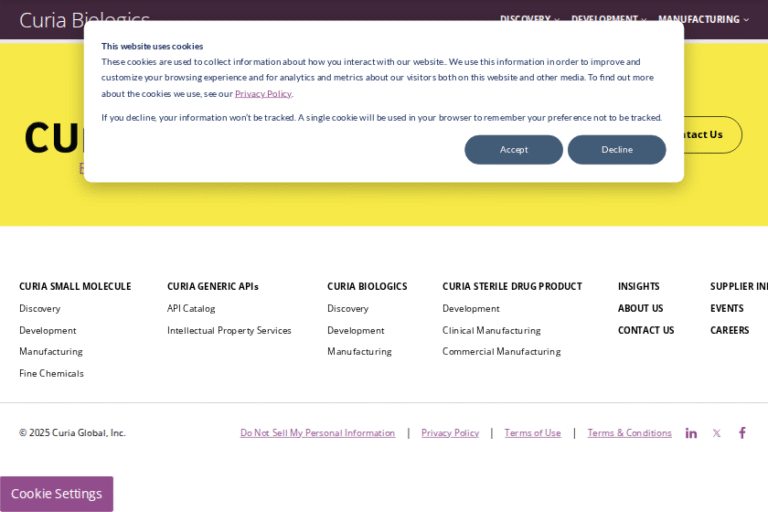This screenshot has width=768, height=512.
Task: Expand the Discovery dropdown in header
Action: [x=529, y=19]
